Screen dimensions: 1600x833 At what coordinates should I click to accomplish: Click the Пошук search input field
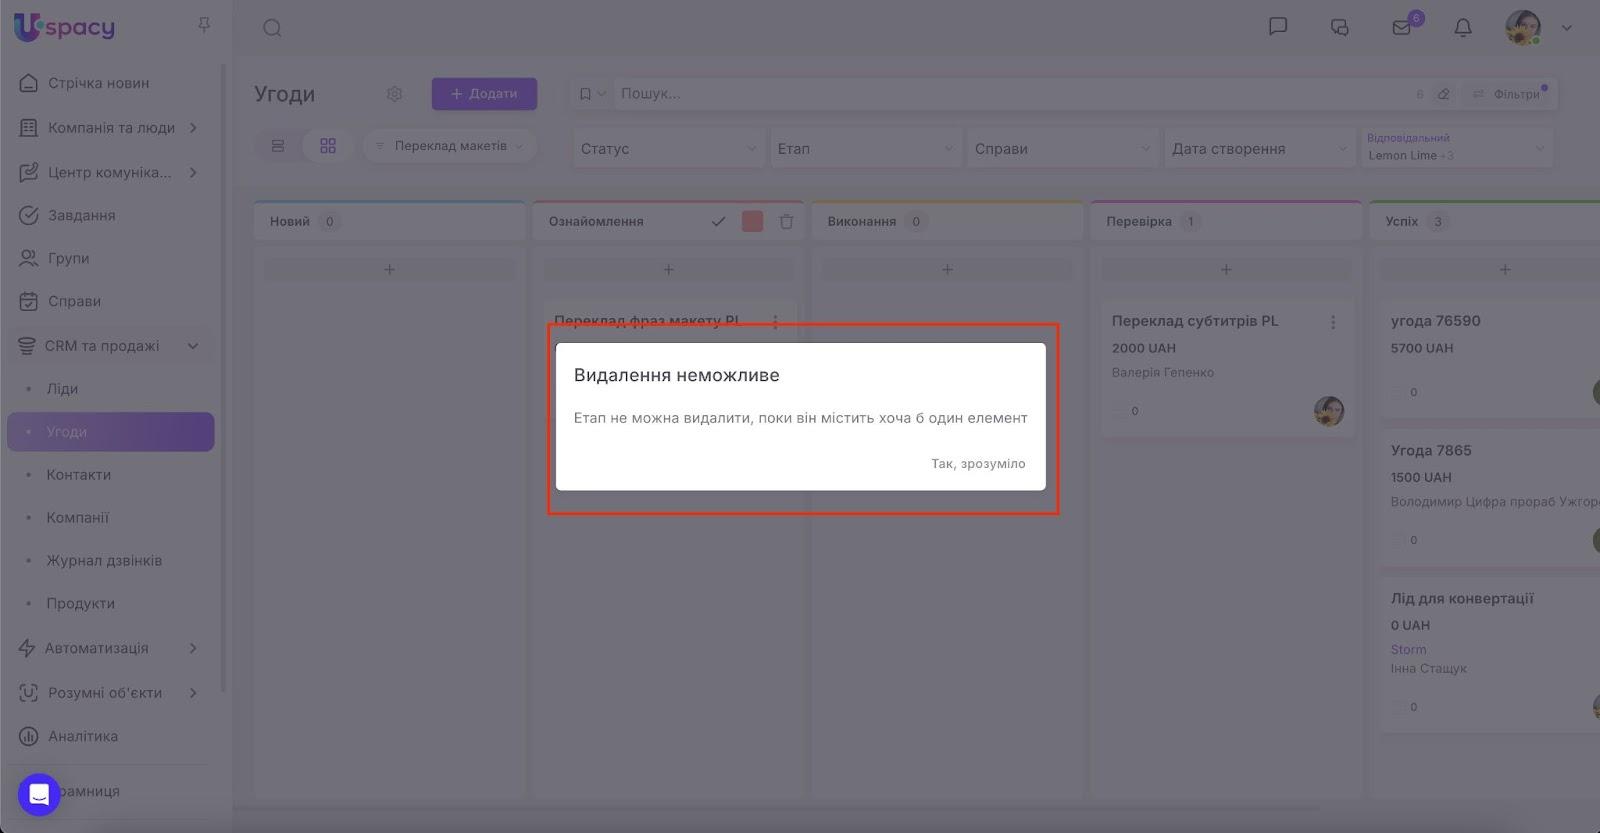pyautogui.click(x=1010, y=94)
